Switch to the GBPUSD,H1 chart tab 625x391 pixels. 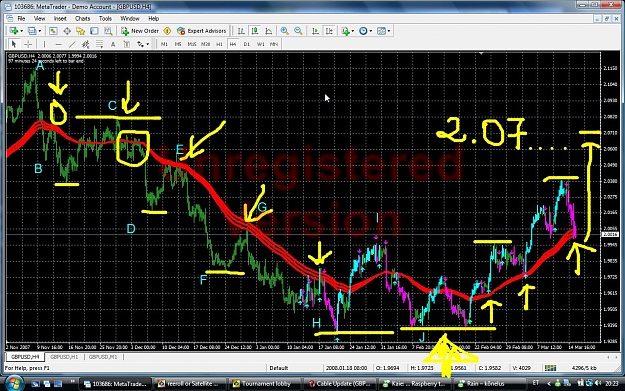(x=64, y=357)
